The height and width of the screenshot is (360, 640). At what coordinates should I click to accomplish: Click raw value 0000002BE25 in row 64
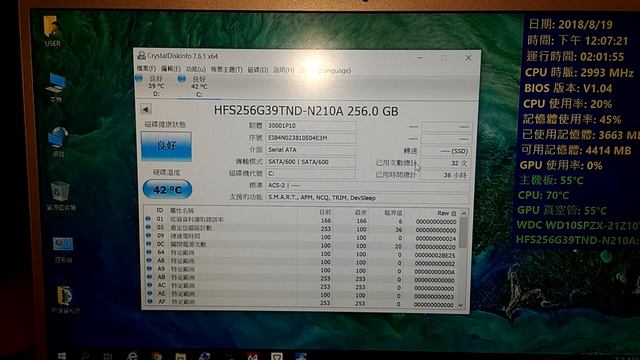[x=434, y=256]
